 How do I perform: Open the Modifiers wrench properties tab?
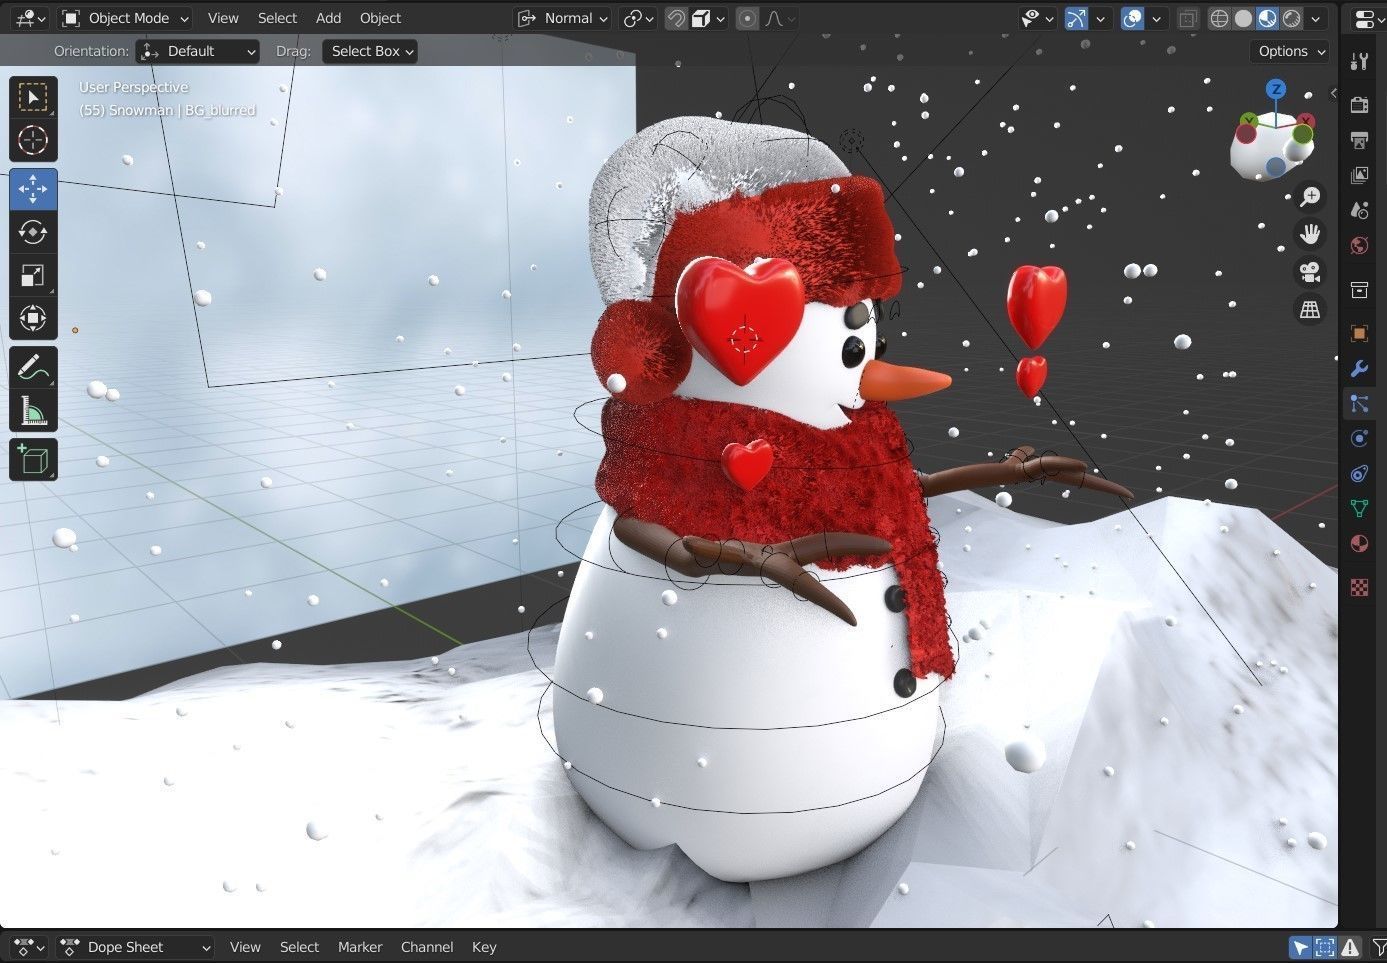click(1359, 369)
